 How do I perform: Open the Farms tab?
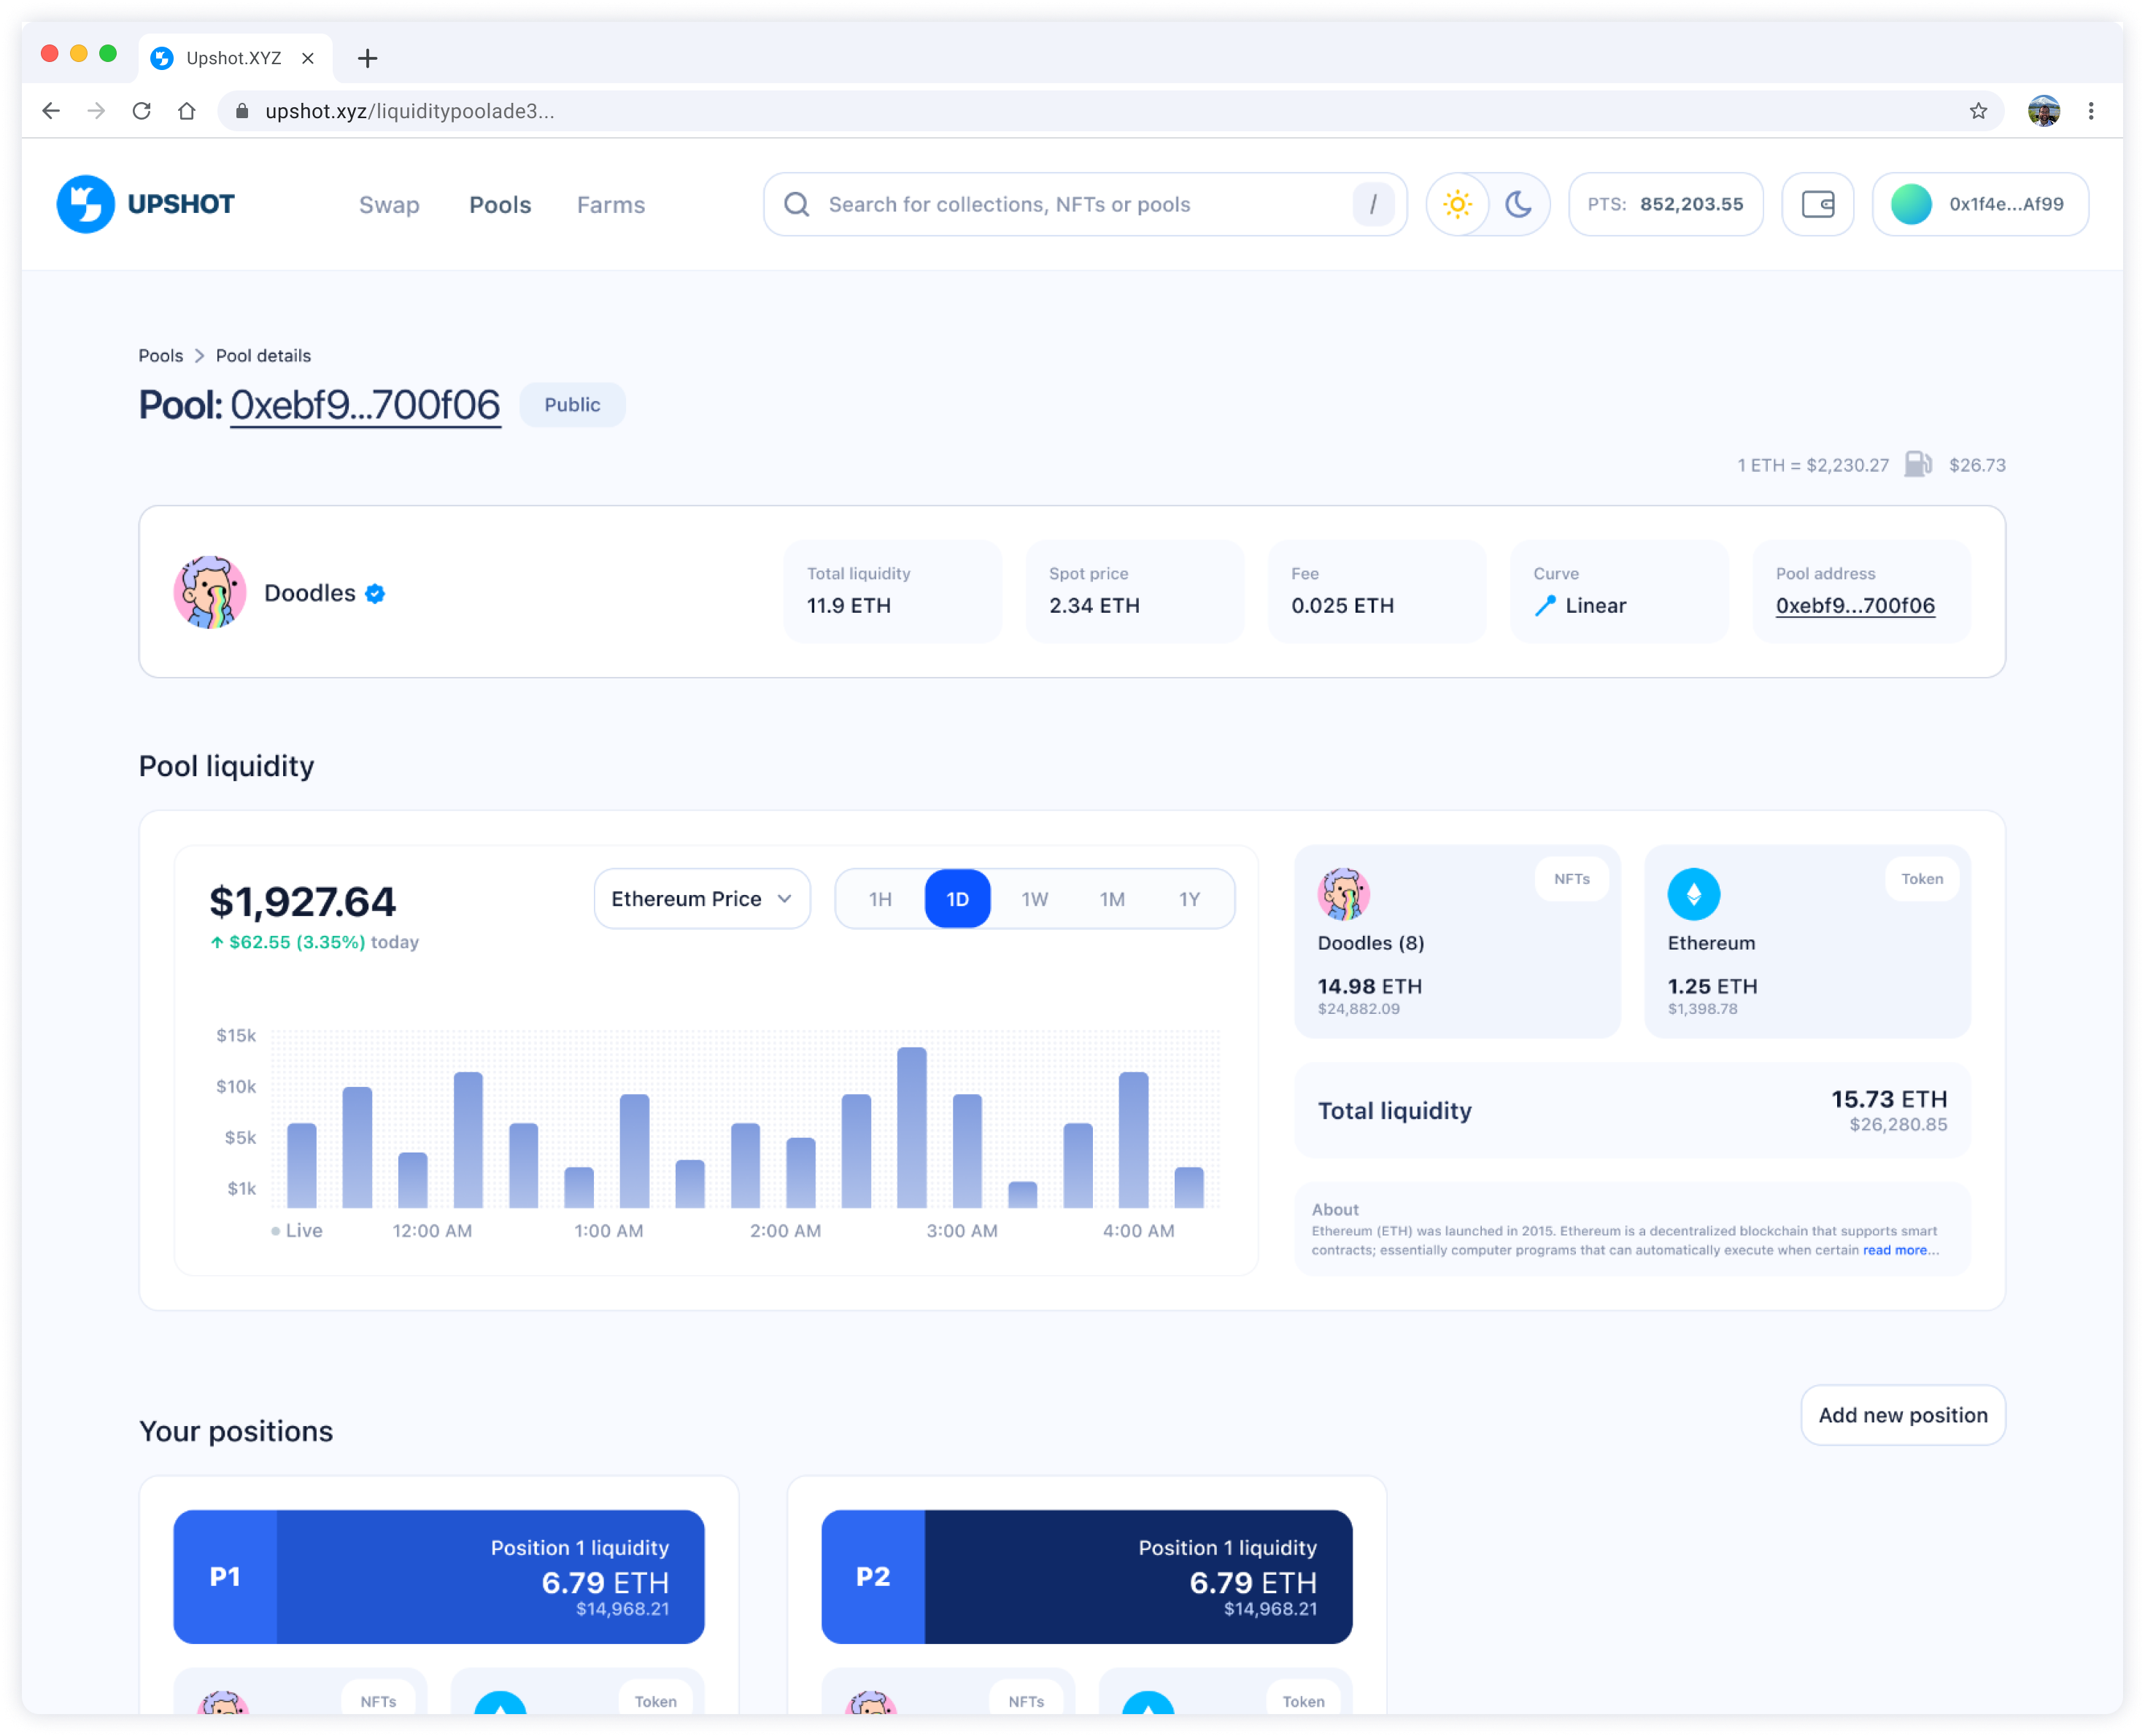tap(610, 205)
